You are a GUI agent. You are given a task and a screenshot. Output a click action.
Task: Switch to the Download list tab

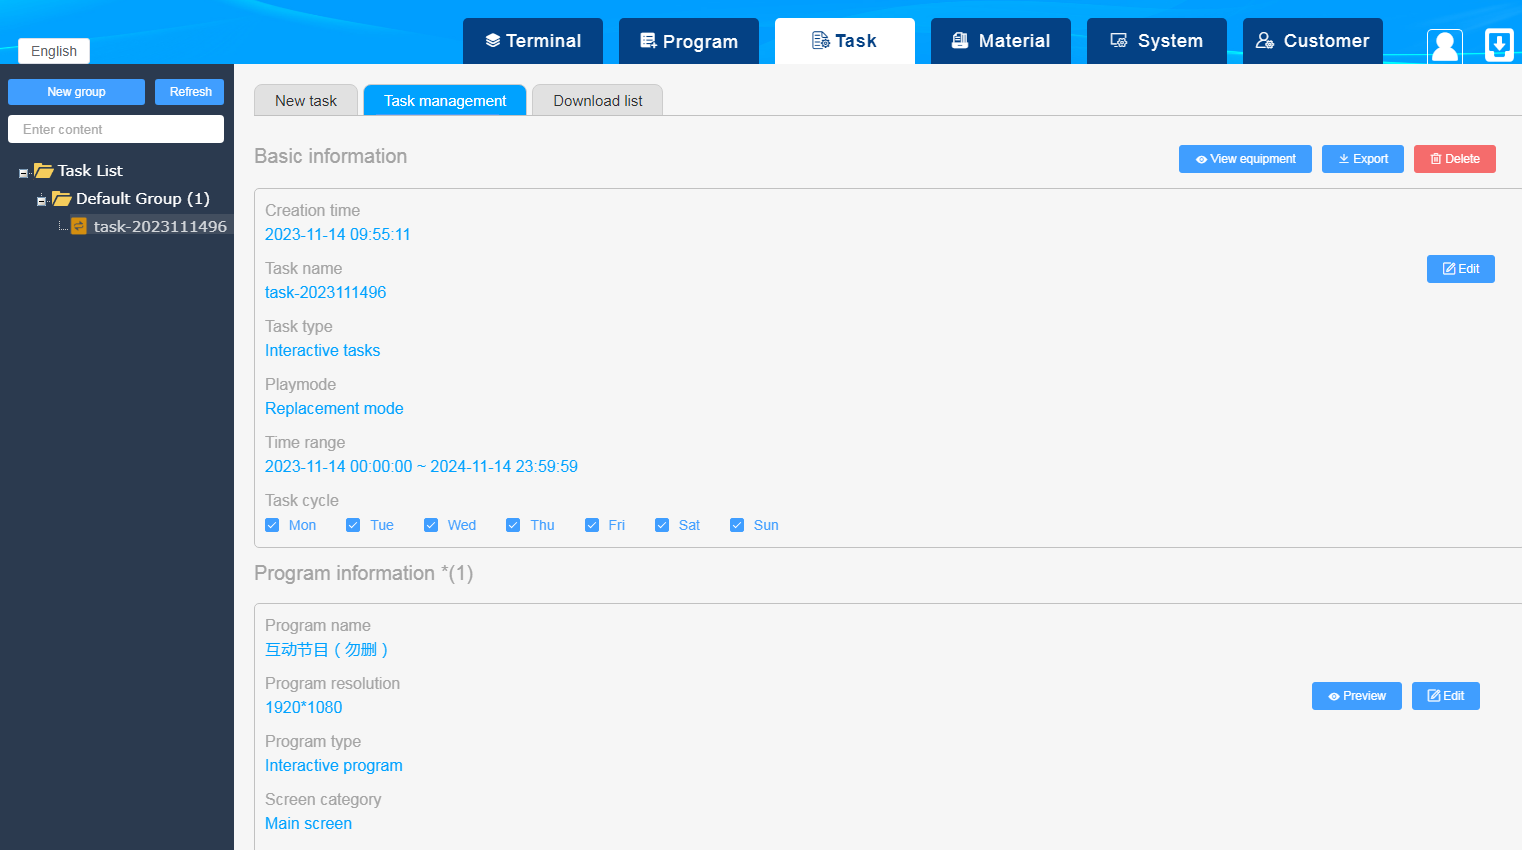tap(598, 100)
